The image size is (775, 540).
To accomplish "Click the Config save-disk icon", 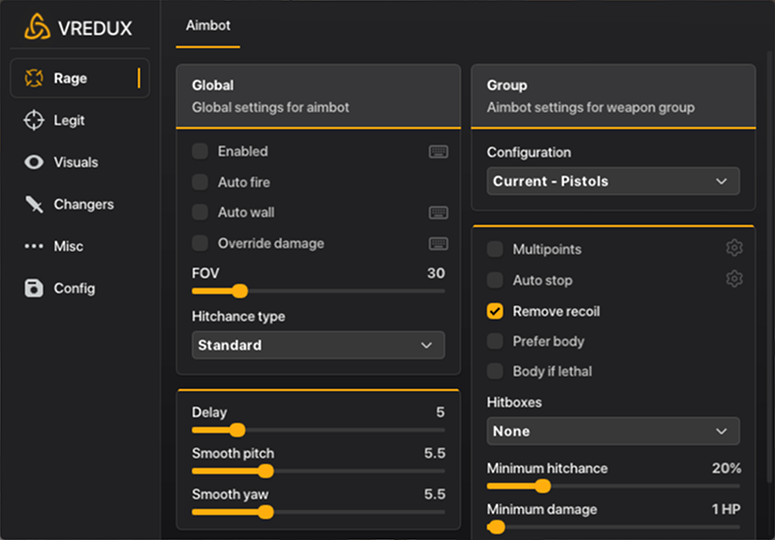I will (34, 288).
